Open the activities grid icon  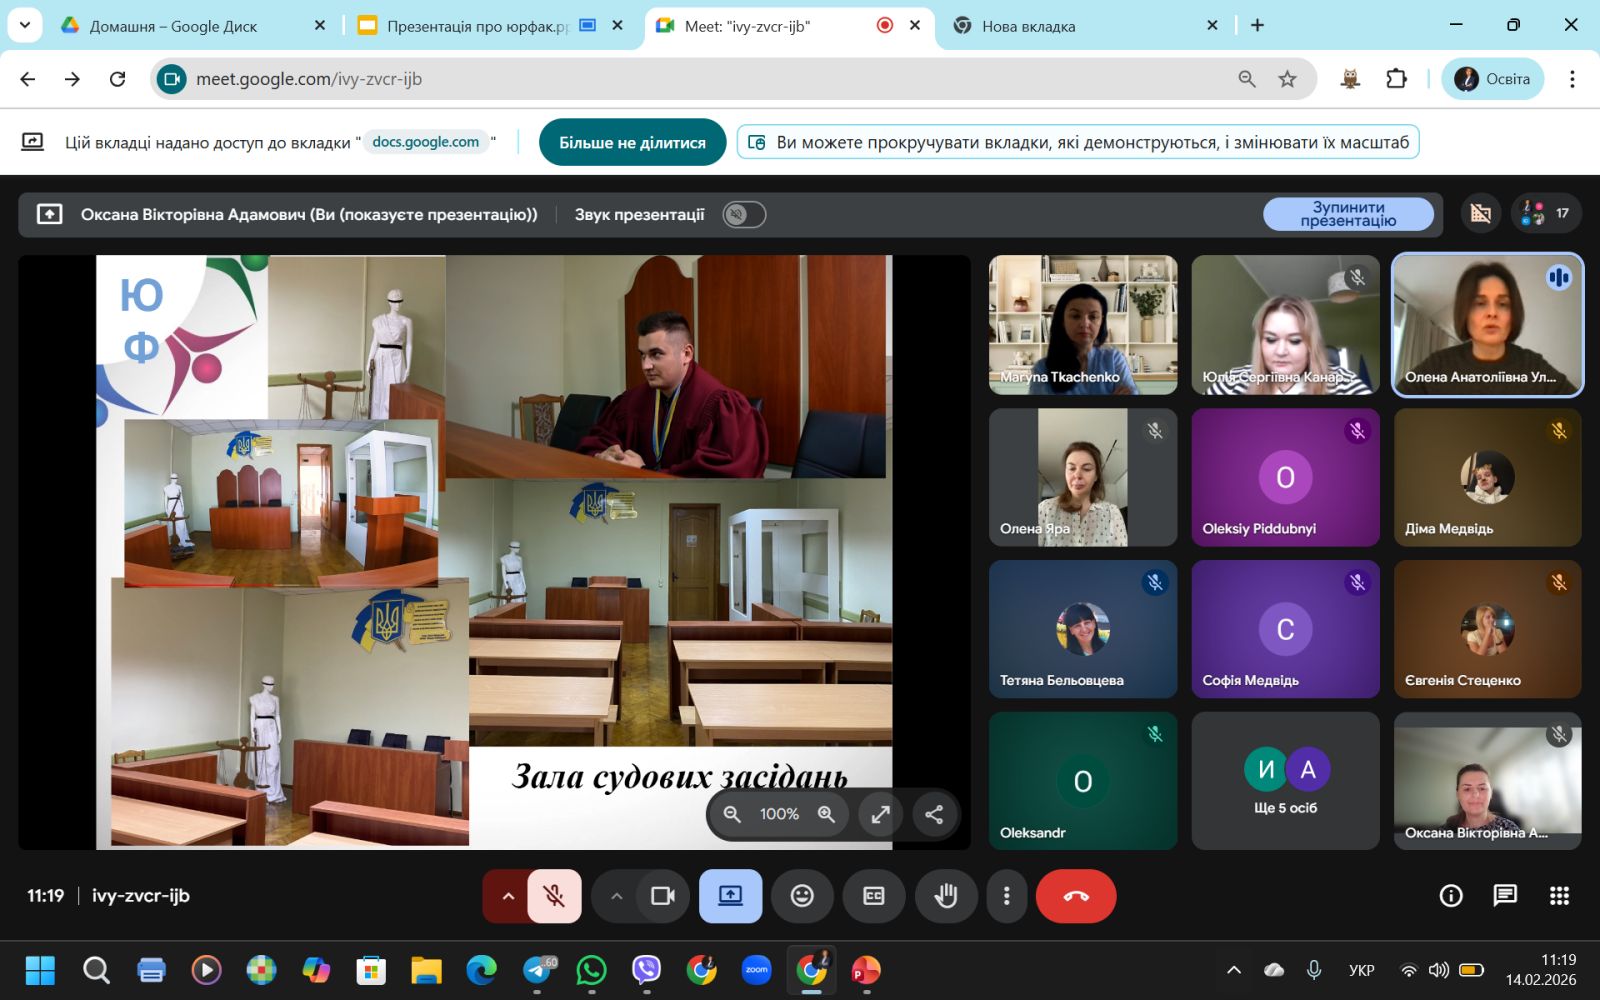(1558, 896)
